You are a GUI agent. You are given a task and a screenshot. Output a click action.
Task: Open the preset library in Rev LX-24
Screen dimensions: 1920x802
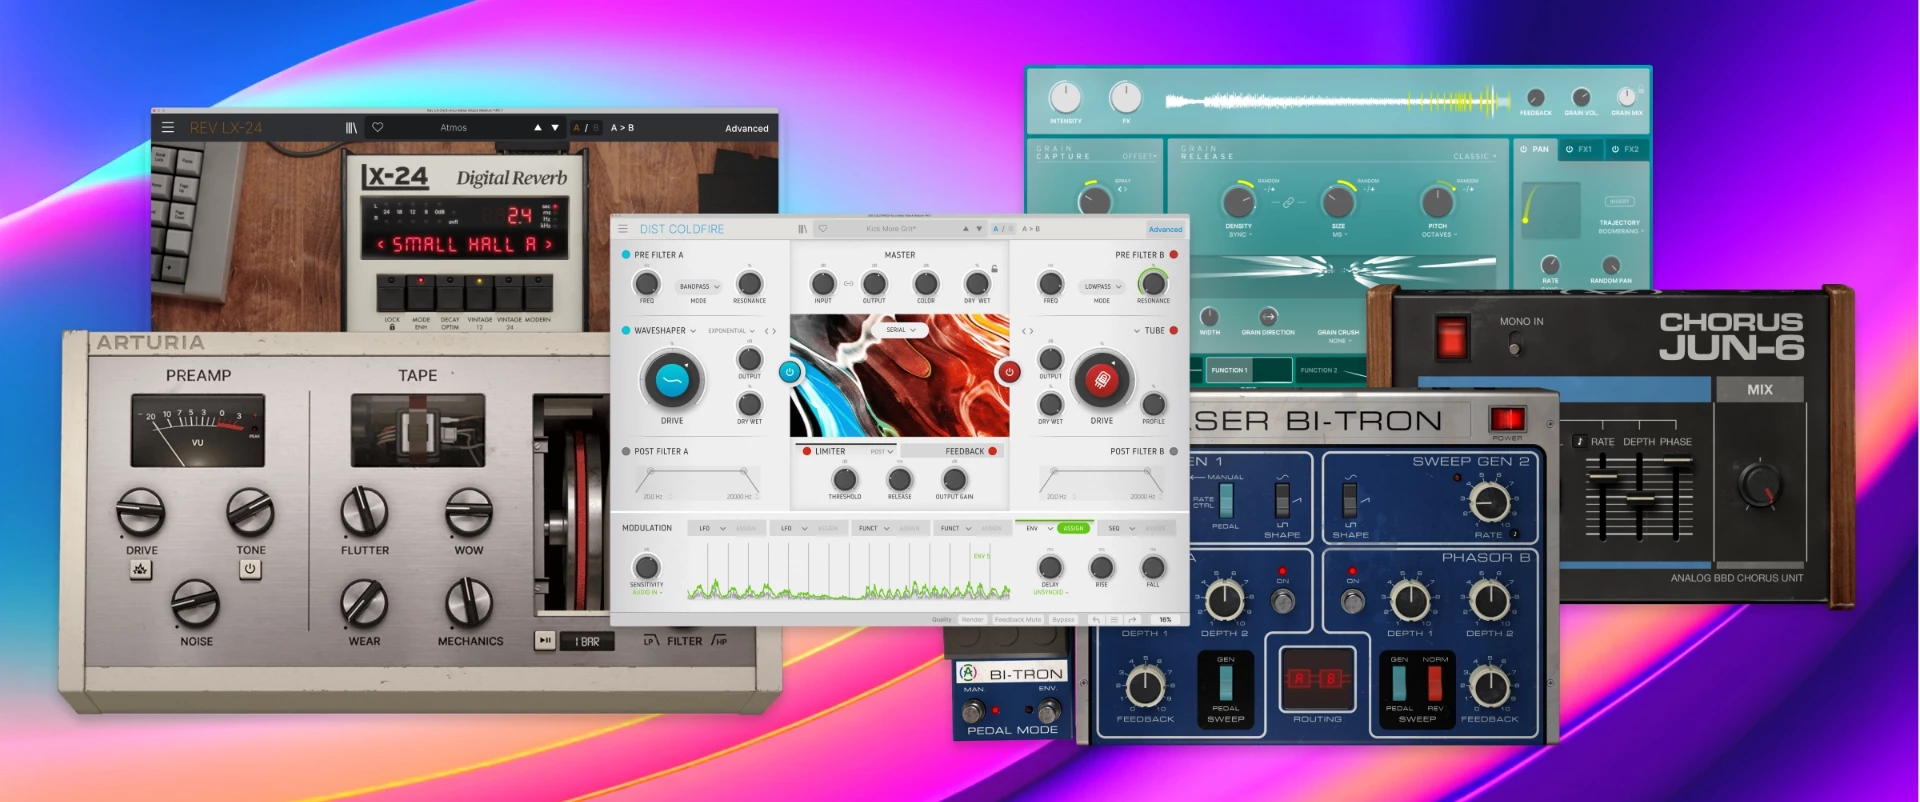pyautogui.click(x=351, y=127)
